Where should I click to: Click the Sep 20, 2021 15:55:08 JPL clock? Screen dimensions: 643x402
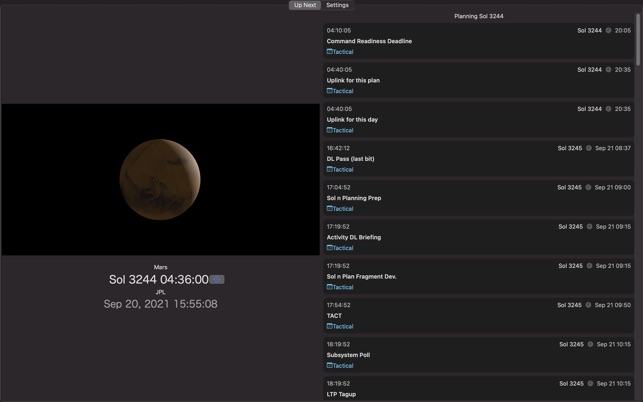coord(160,304)
